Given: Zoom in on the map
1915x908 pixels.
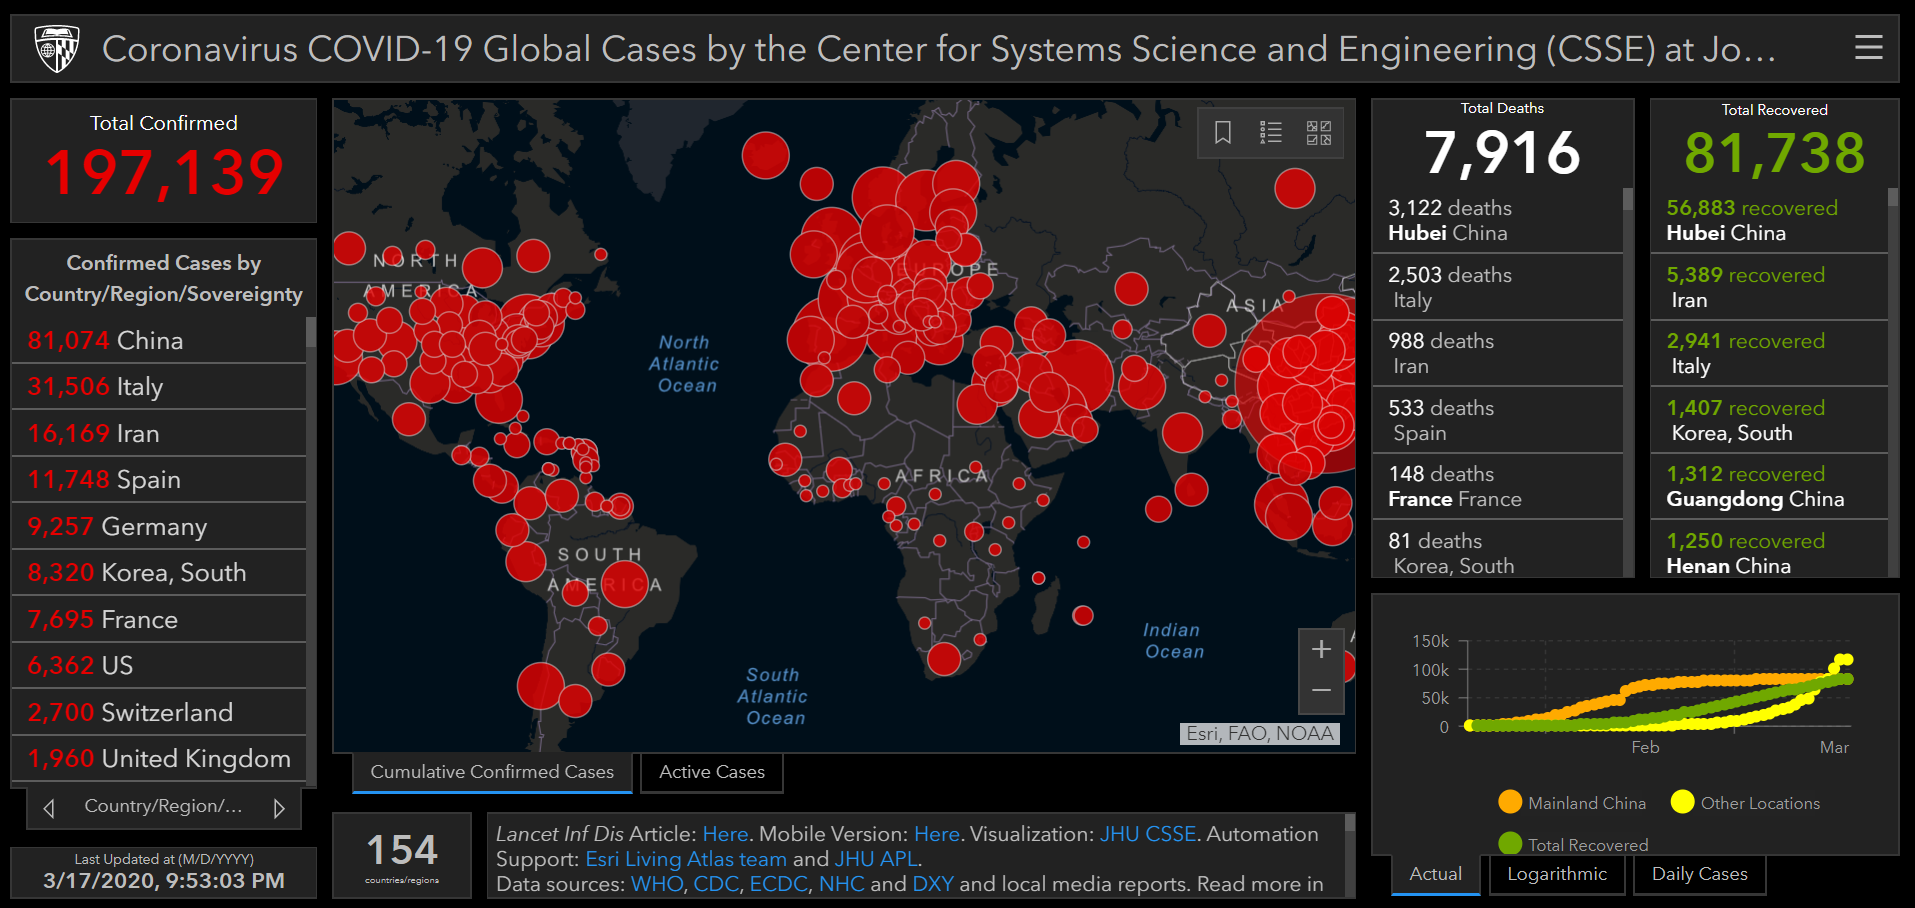Looking at the screenshot, I should pyautogui.click(x=1320, y=650).
